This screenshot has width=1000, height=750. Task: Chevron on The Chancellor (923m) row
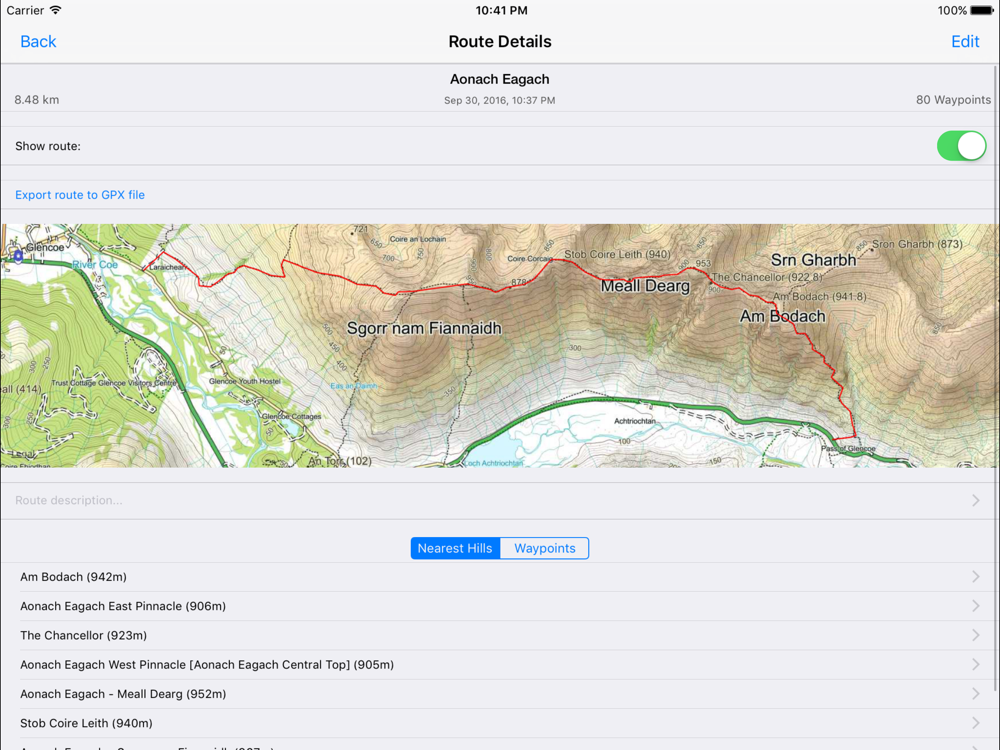tap(976, 636)
